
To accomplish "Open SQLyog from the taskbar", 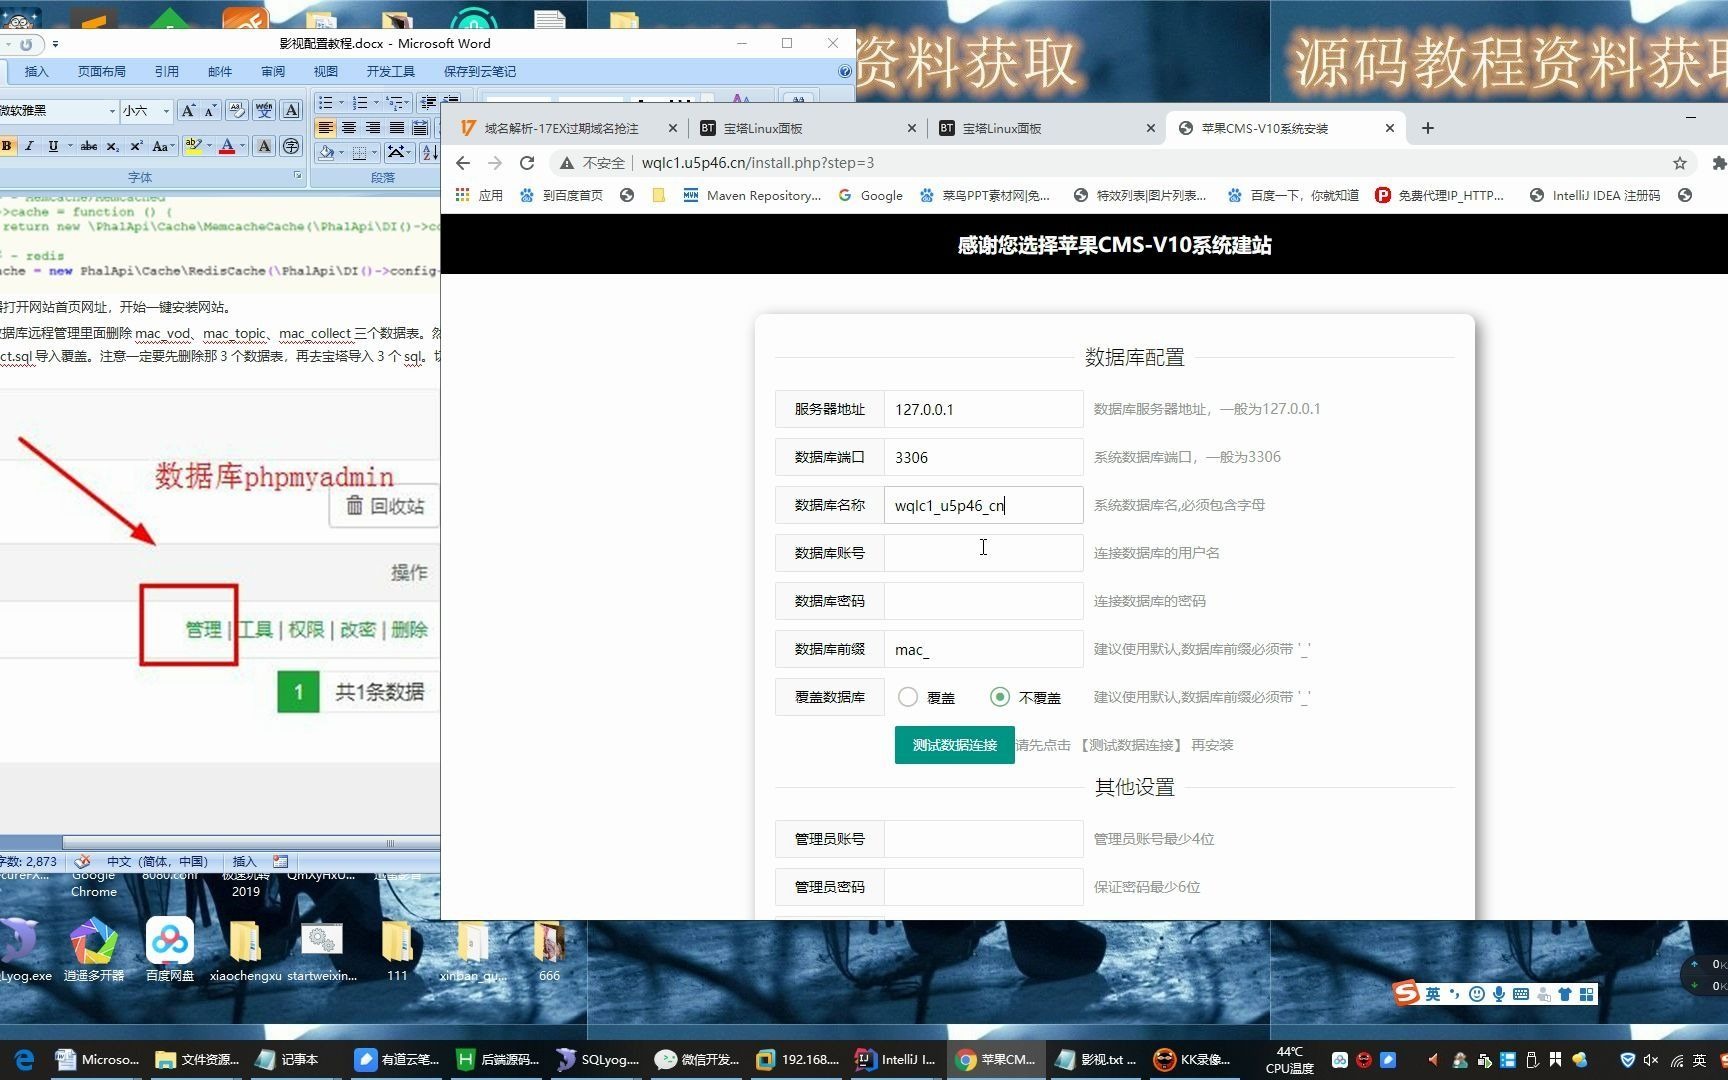I will pos(598,1059).
